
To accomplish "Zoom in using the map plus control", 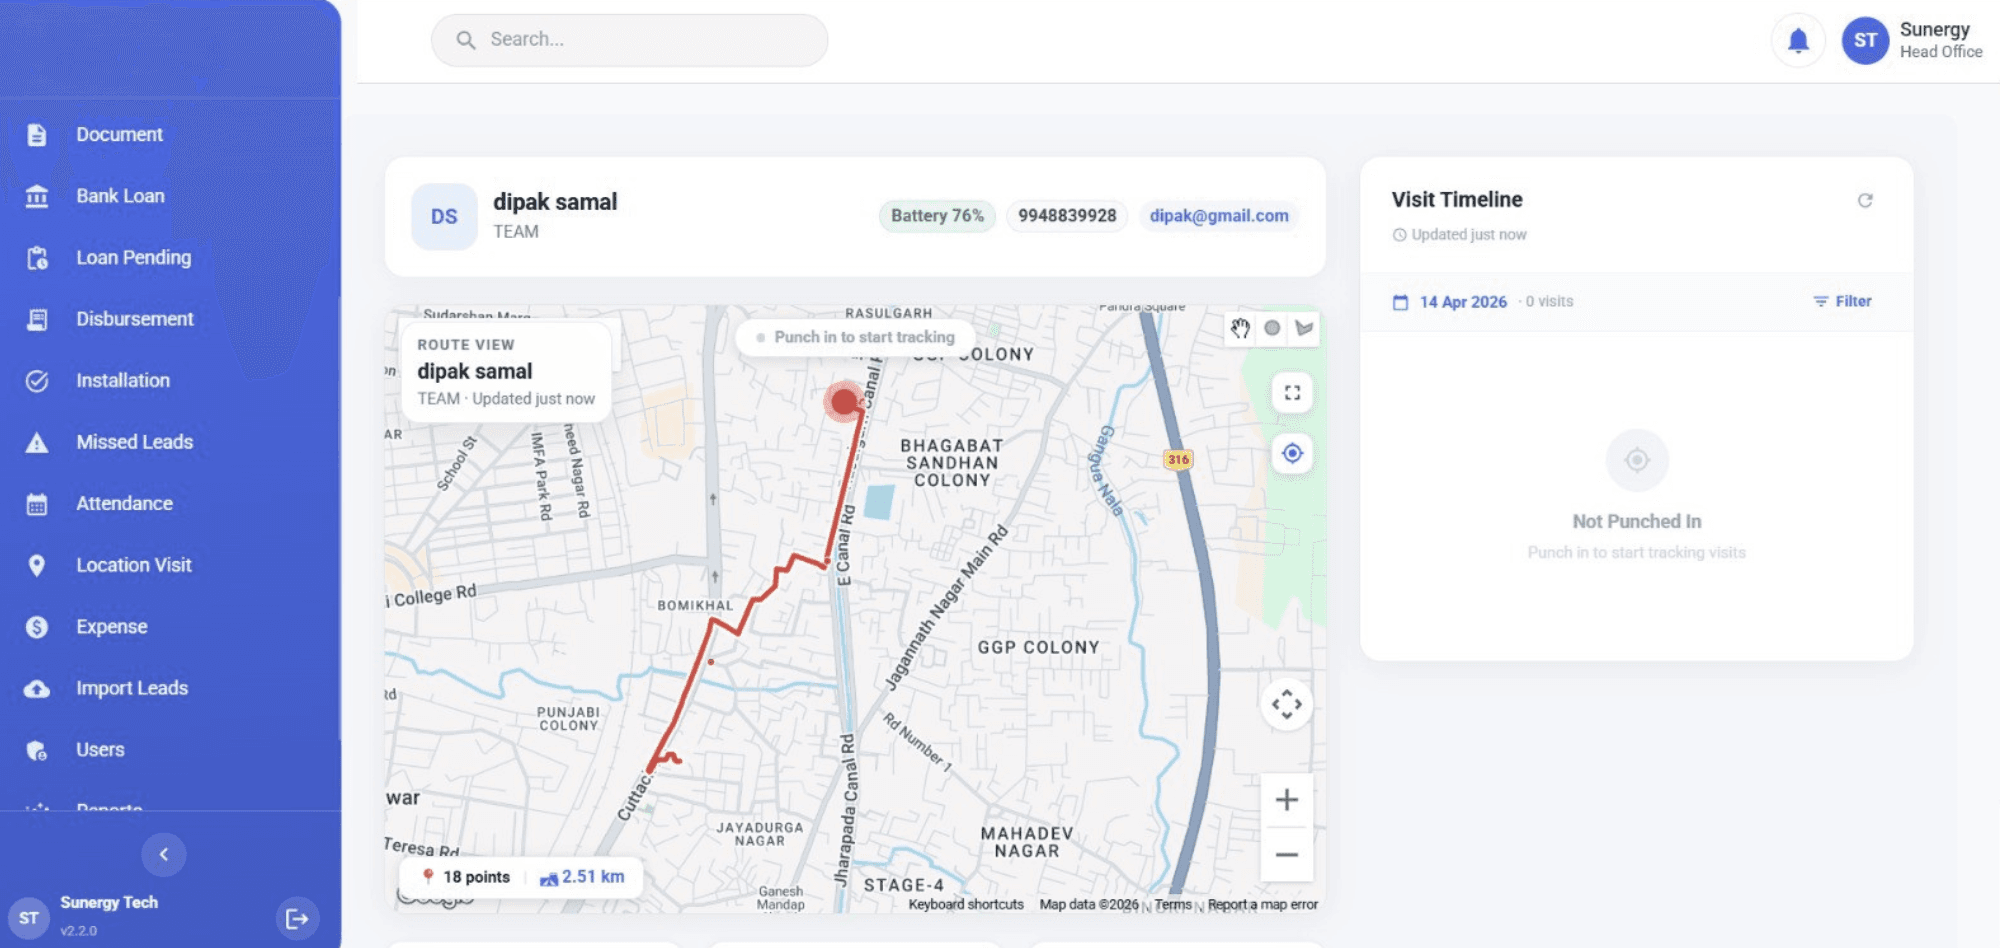I will (x=1286, y=799).
